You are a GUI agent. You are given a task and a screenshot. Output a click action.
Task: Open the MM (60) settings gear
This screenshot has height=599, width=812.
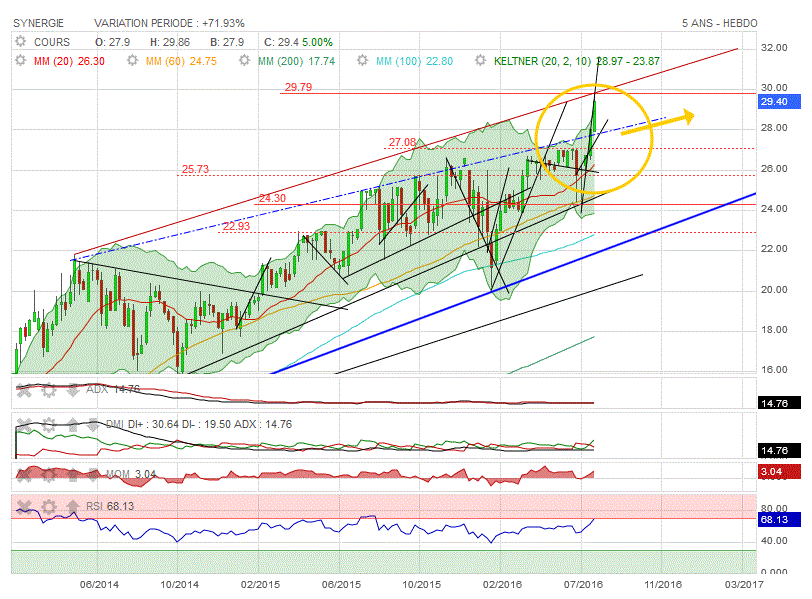pos(133,61)
